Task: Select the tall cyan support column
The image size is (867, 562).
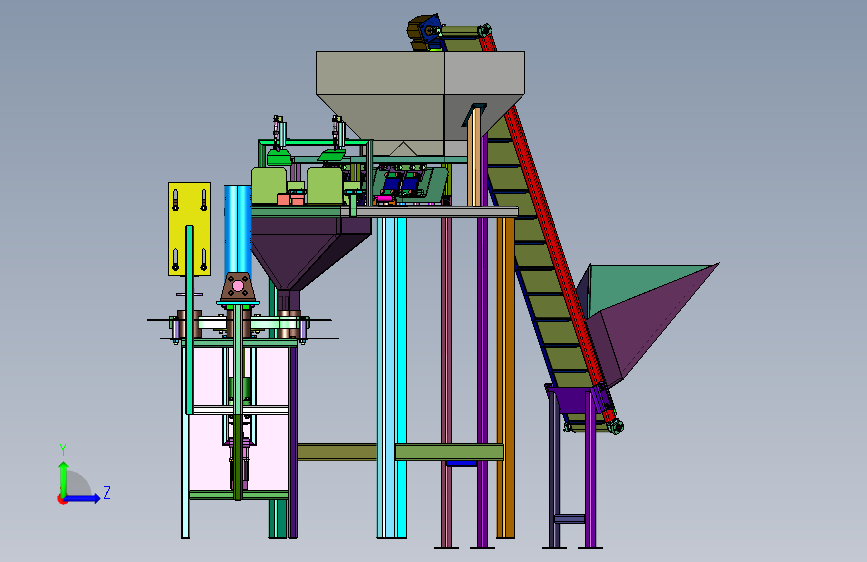Action: click(391, 377)
